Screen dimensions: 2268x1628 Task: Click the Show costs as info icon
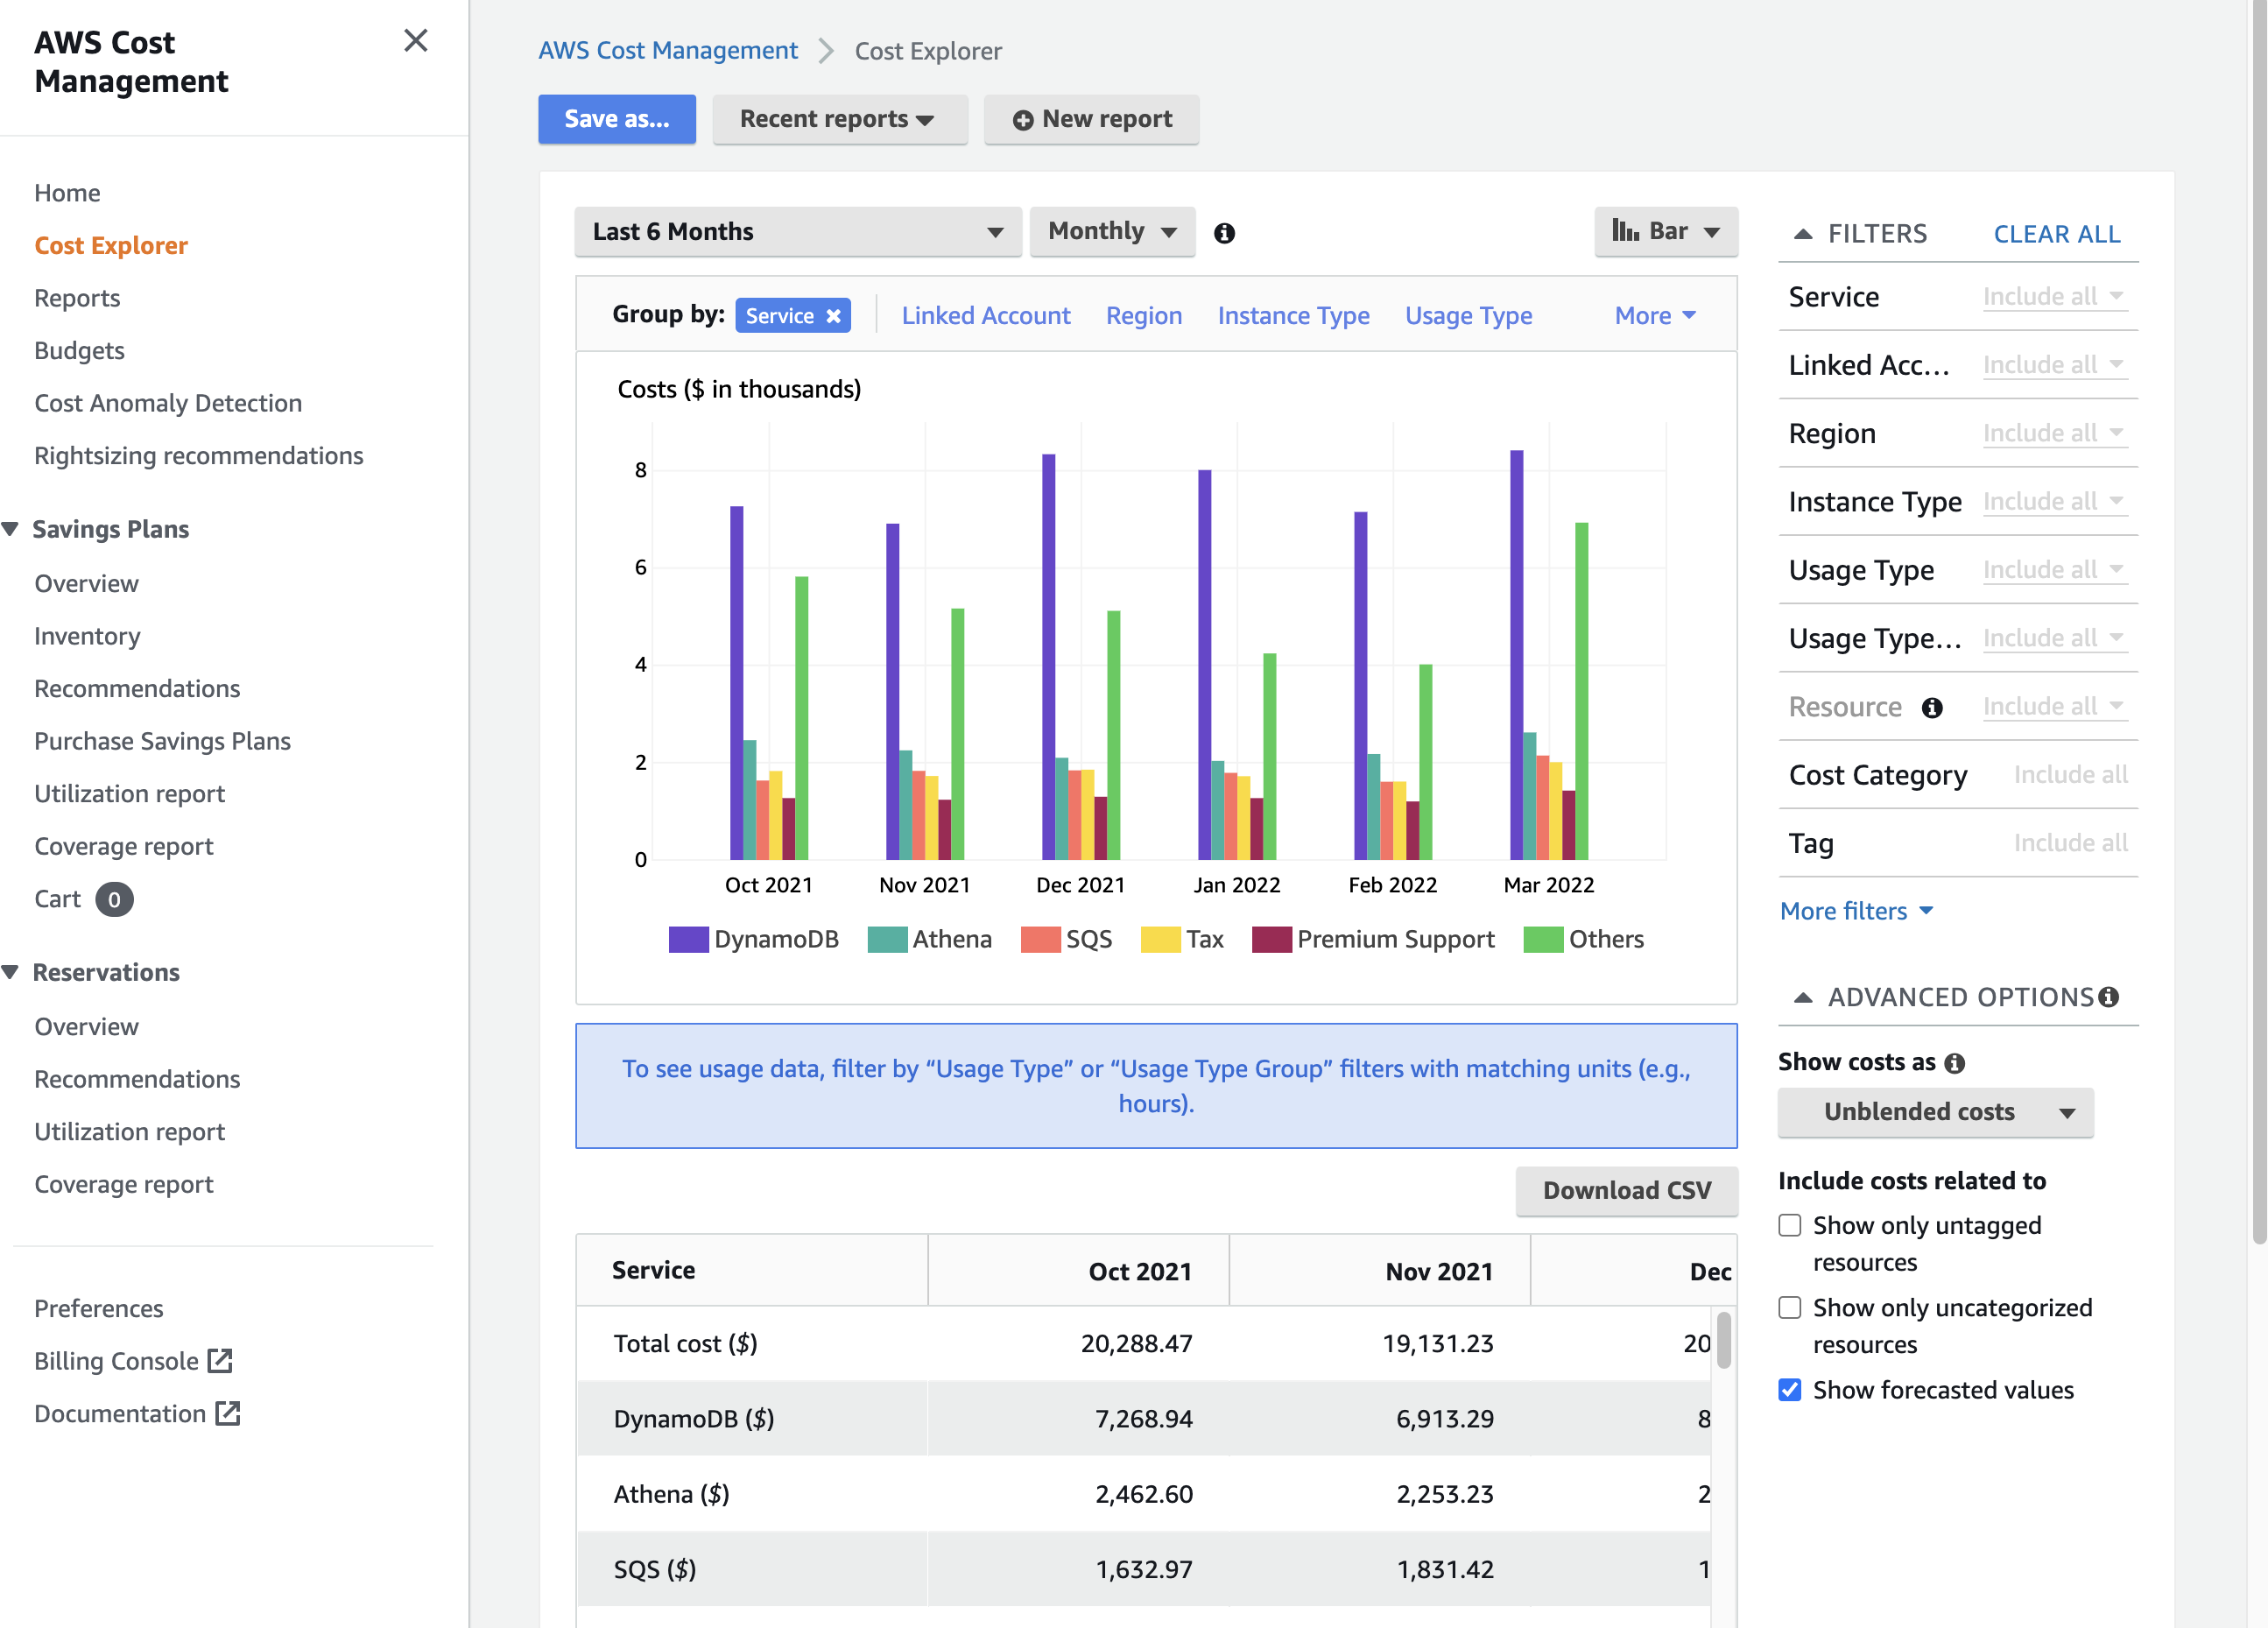click(1955, 1063)
